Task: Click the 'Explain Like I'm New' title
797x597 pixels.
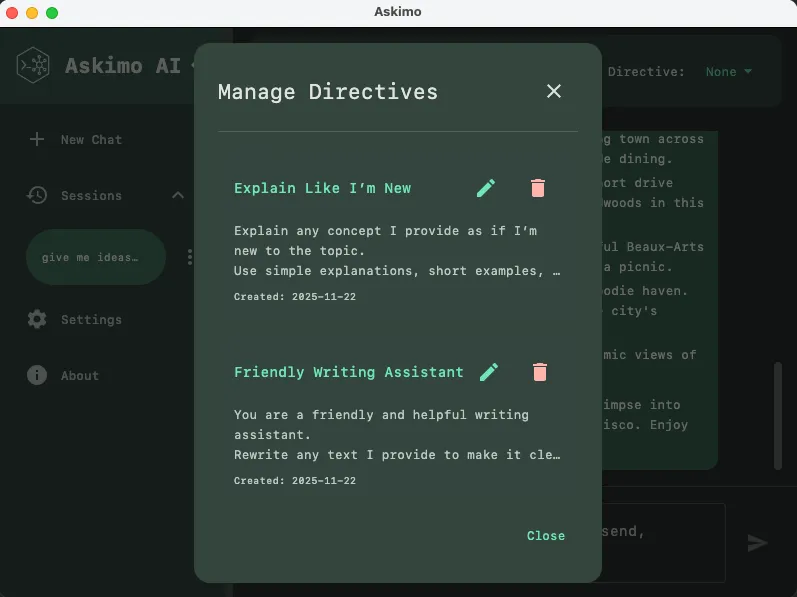Action: 322,188
